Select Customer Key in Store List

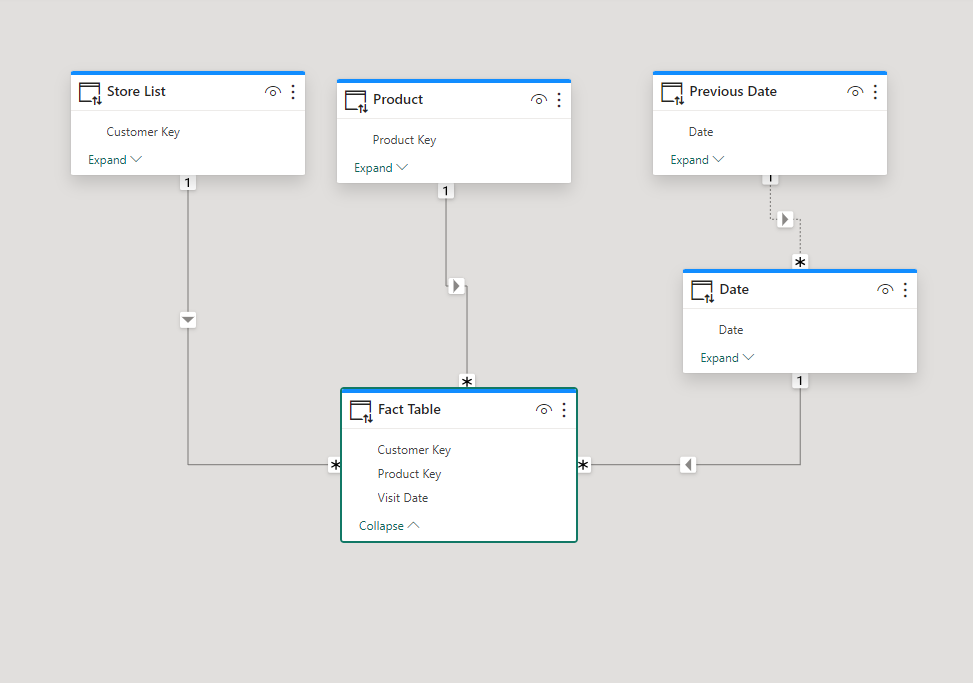pos(143,132)
